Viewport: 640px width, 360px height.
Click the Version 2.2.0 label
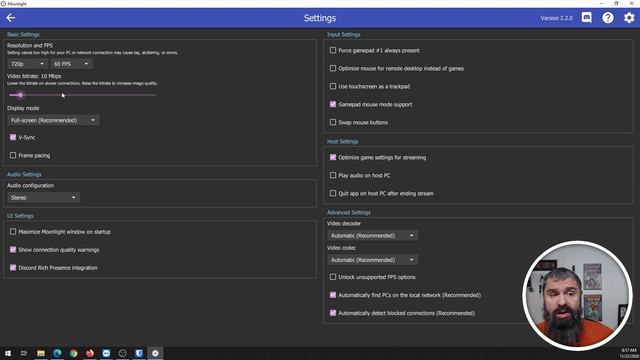(x=556, y=18)
